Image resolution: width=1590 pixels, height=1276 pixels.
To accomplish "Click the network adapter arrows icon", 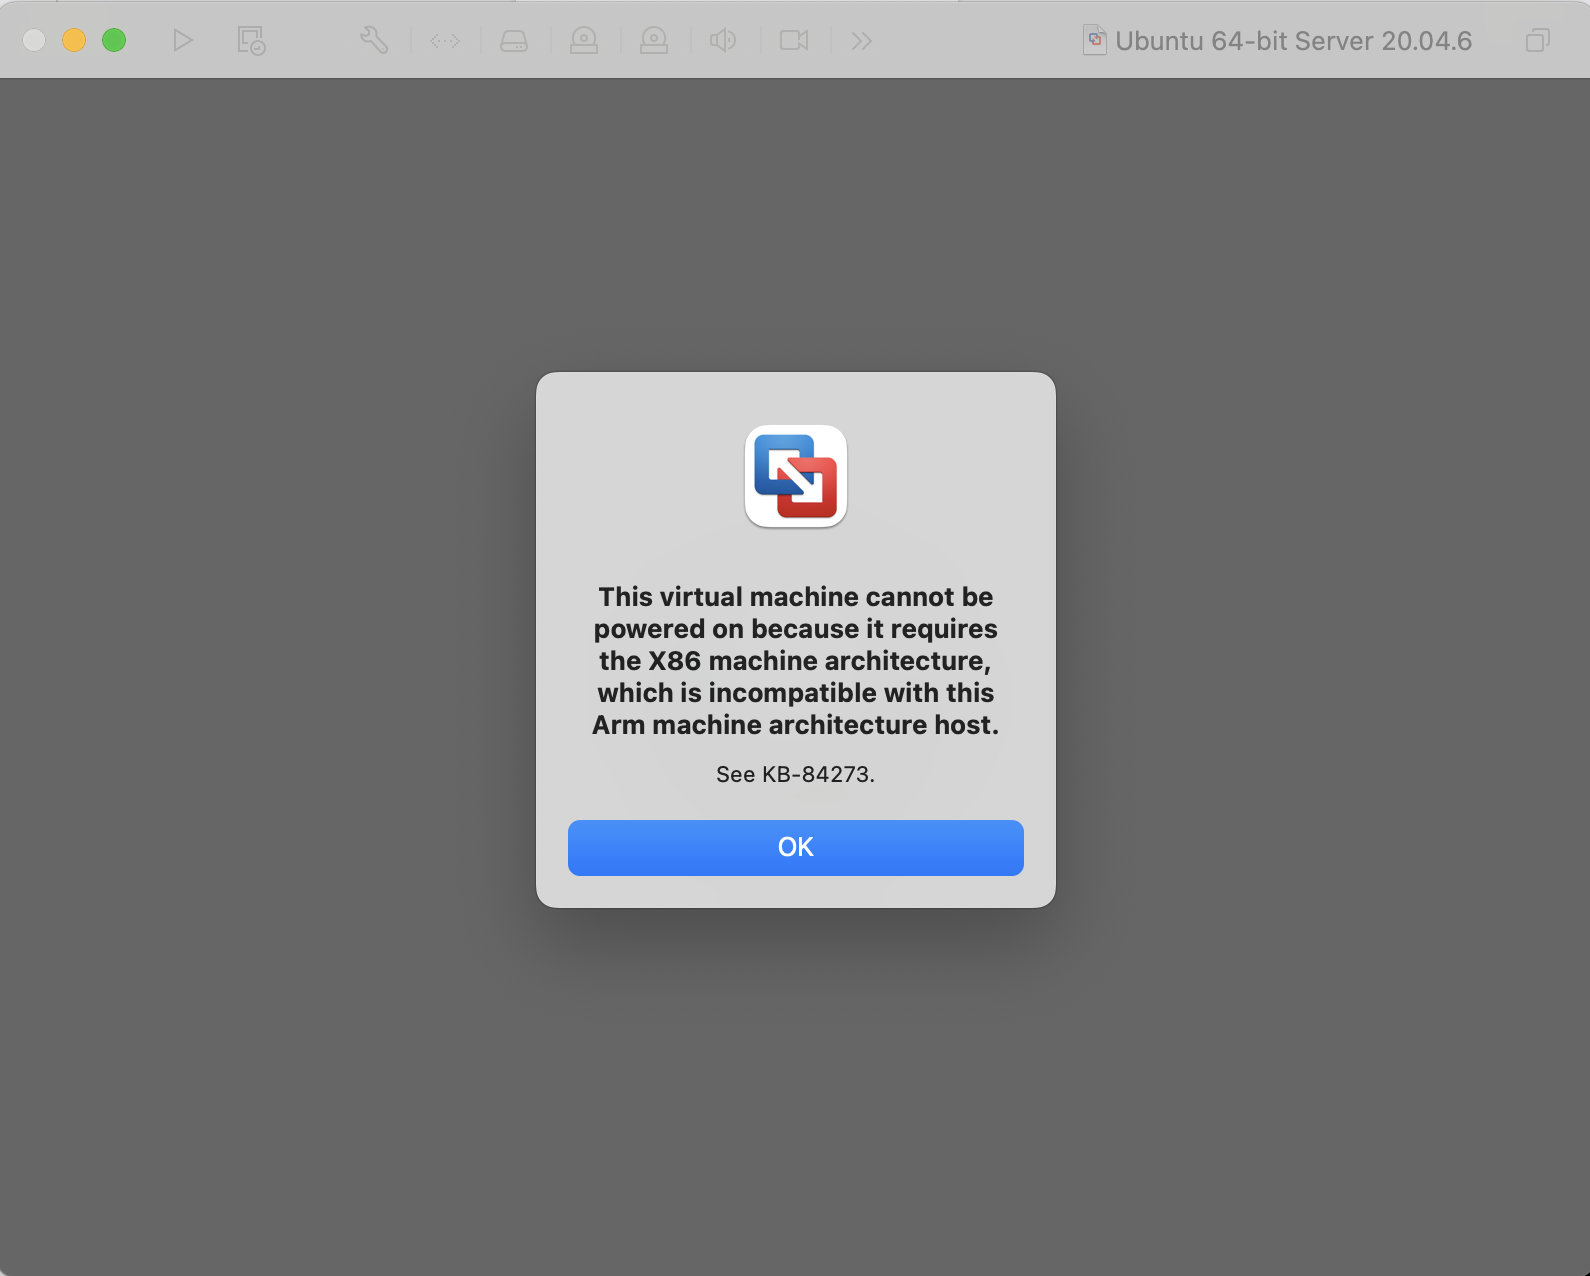I will pyautogui.click(x=445, y=41).
